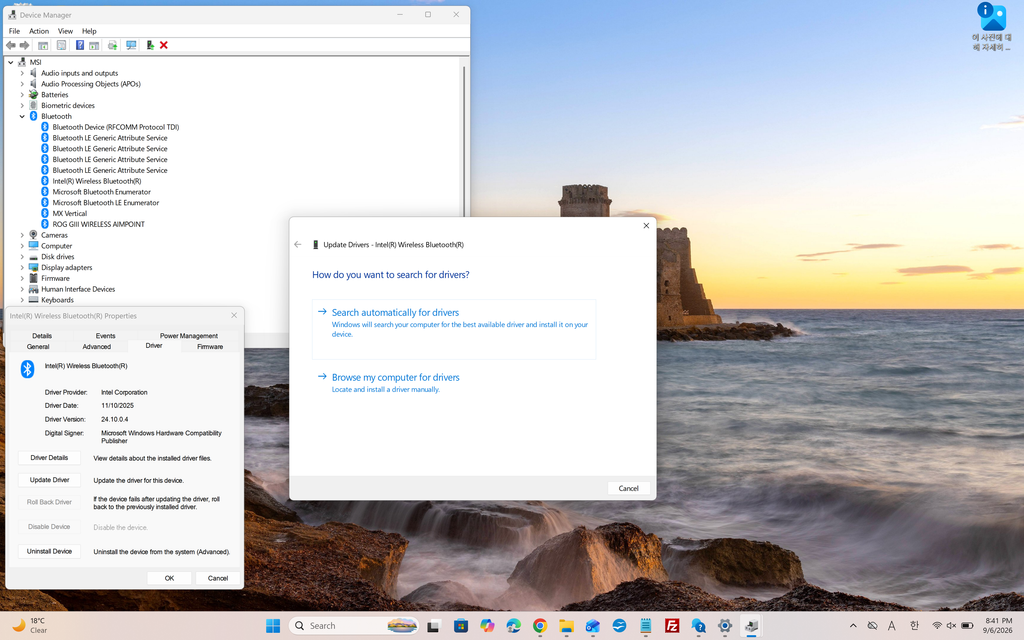The height and width of the screenshot is (640, 1024).
Task: Open the View menu in Device Manager
Action: click(65, 31)
